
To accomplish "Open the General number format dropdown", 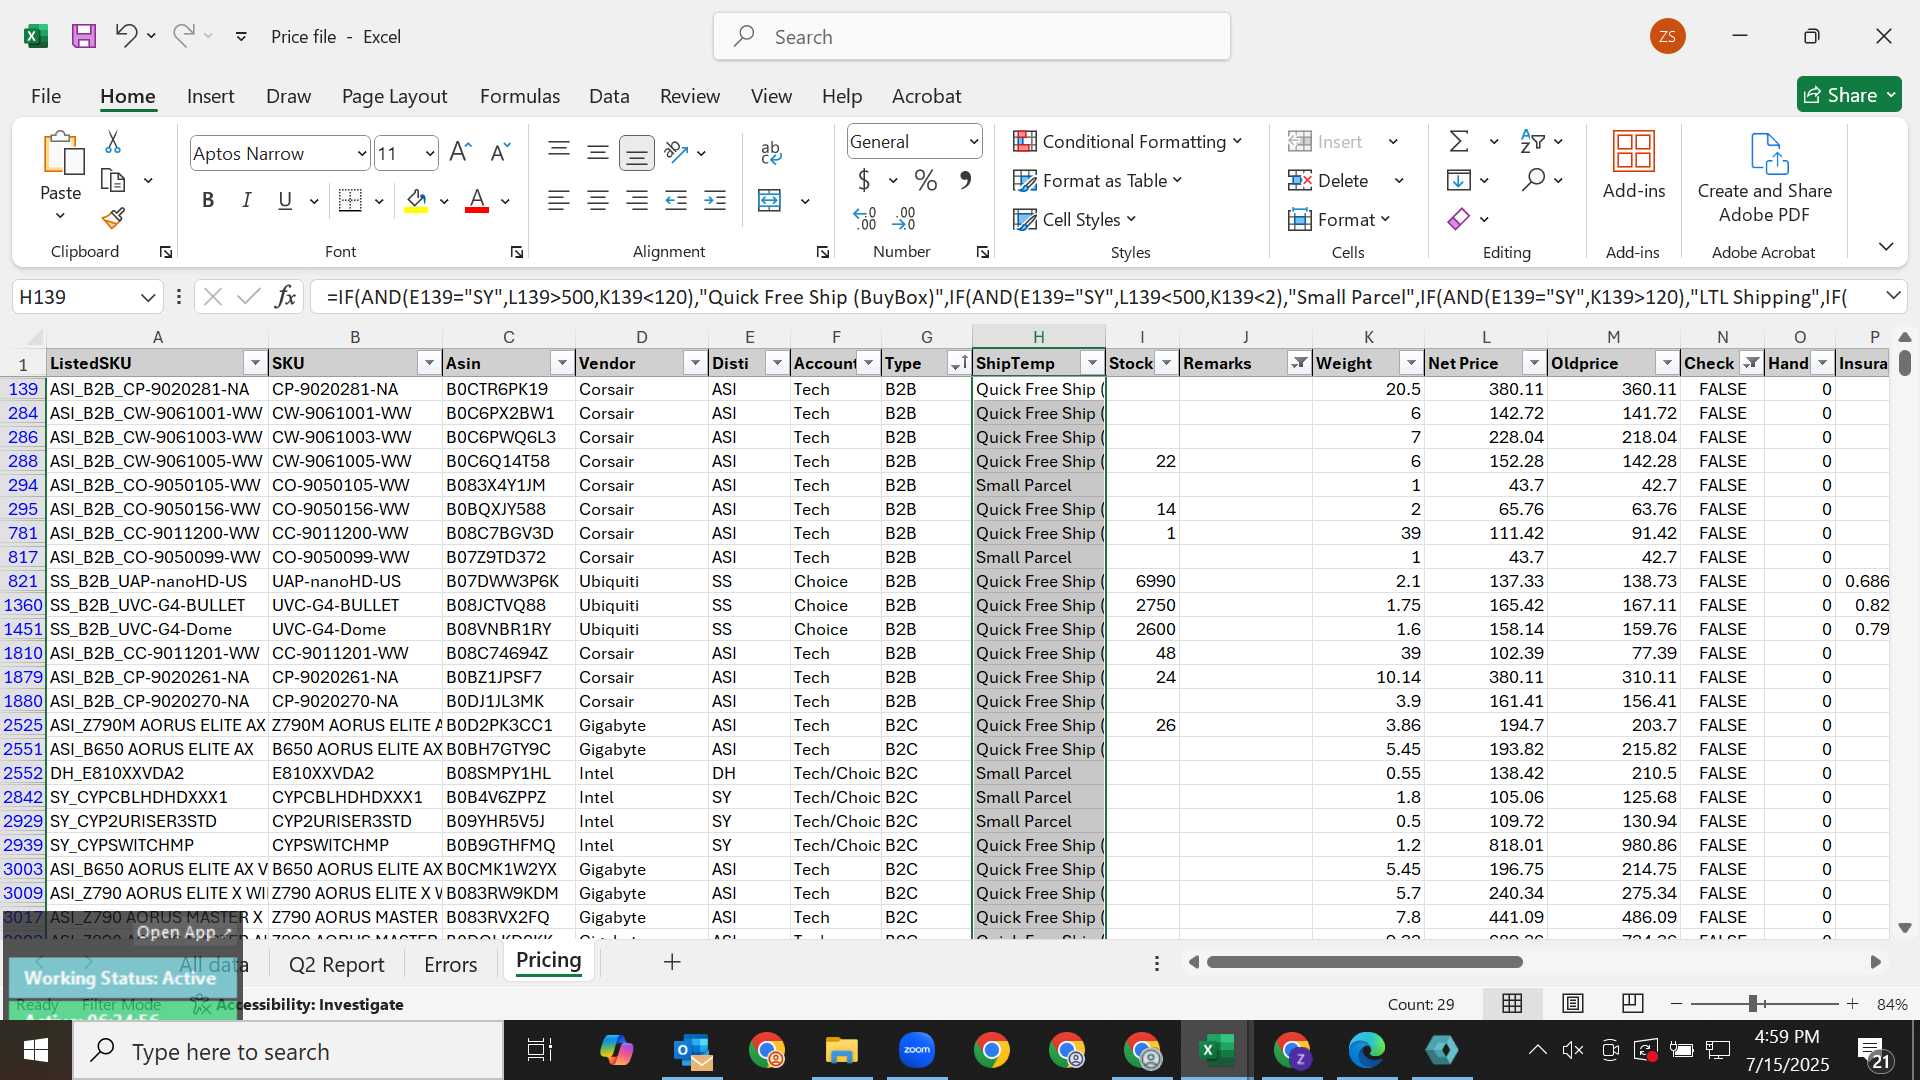I will (973, 141).
